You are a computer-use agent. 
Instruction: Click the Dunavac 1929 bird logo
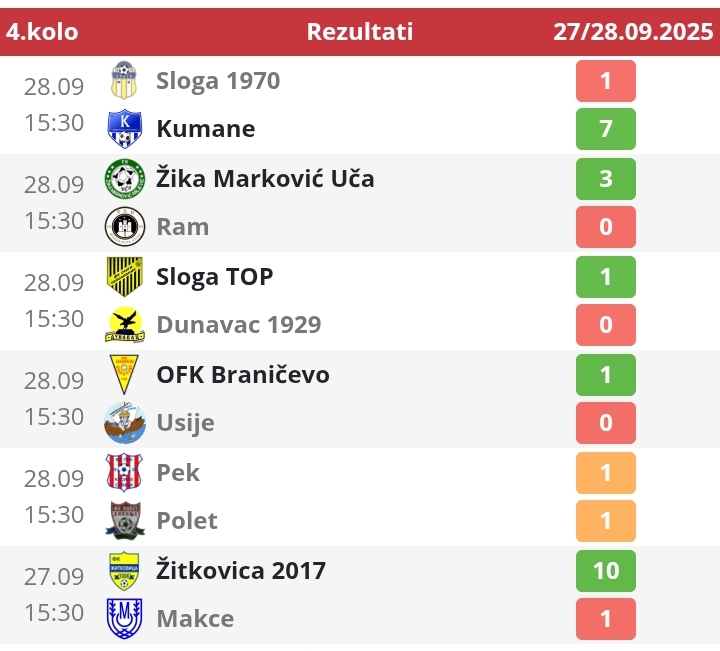(x=125, y=325)
